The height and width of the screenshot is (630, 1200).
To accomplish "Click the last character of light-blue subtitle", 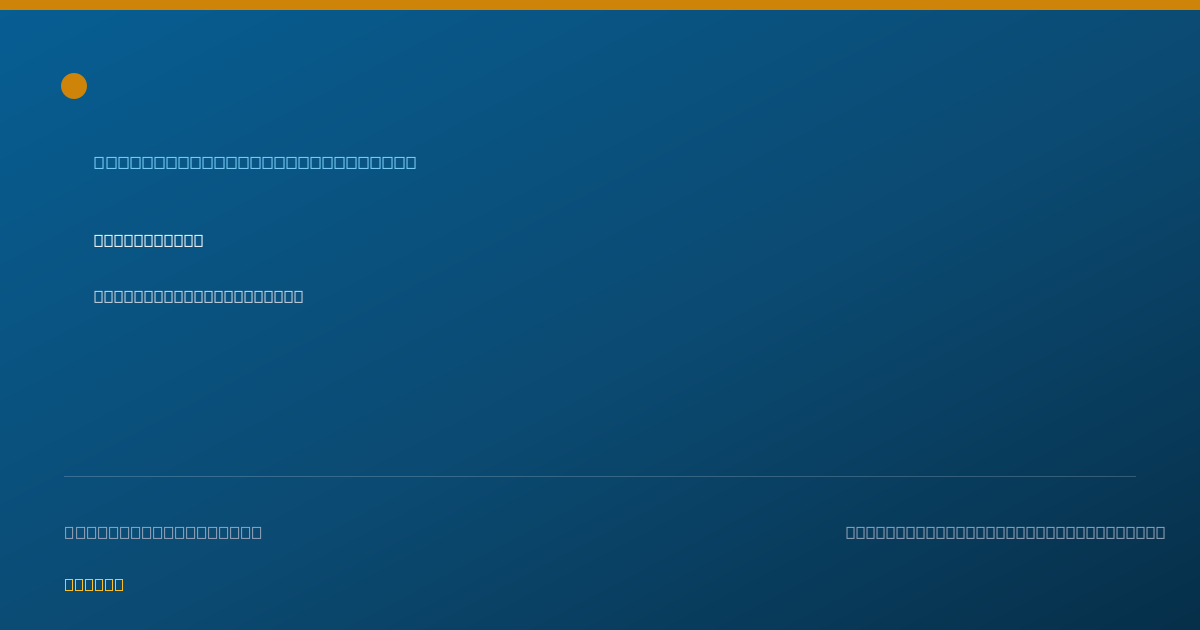I will coord(411,162).
